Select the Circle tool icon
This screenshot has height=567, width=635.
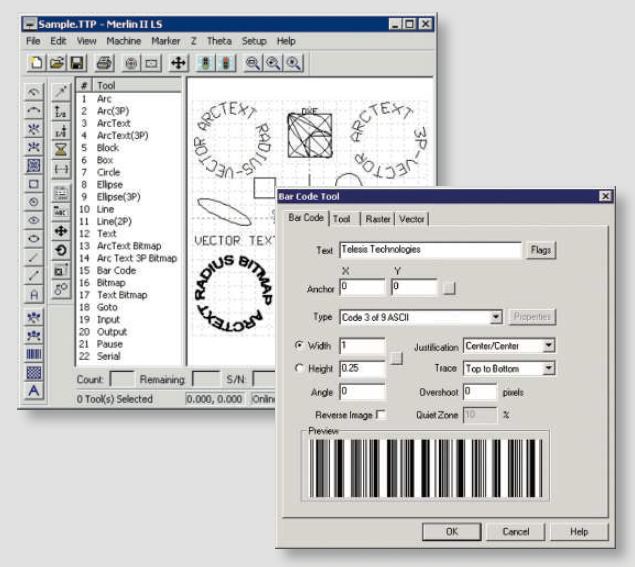click(x=34, y=201)
